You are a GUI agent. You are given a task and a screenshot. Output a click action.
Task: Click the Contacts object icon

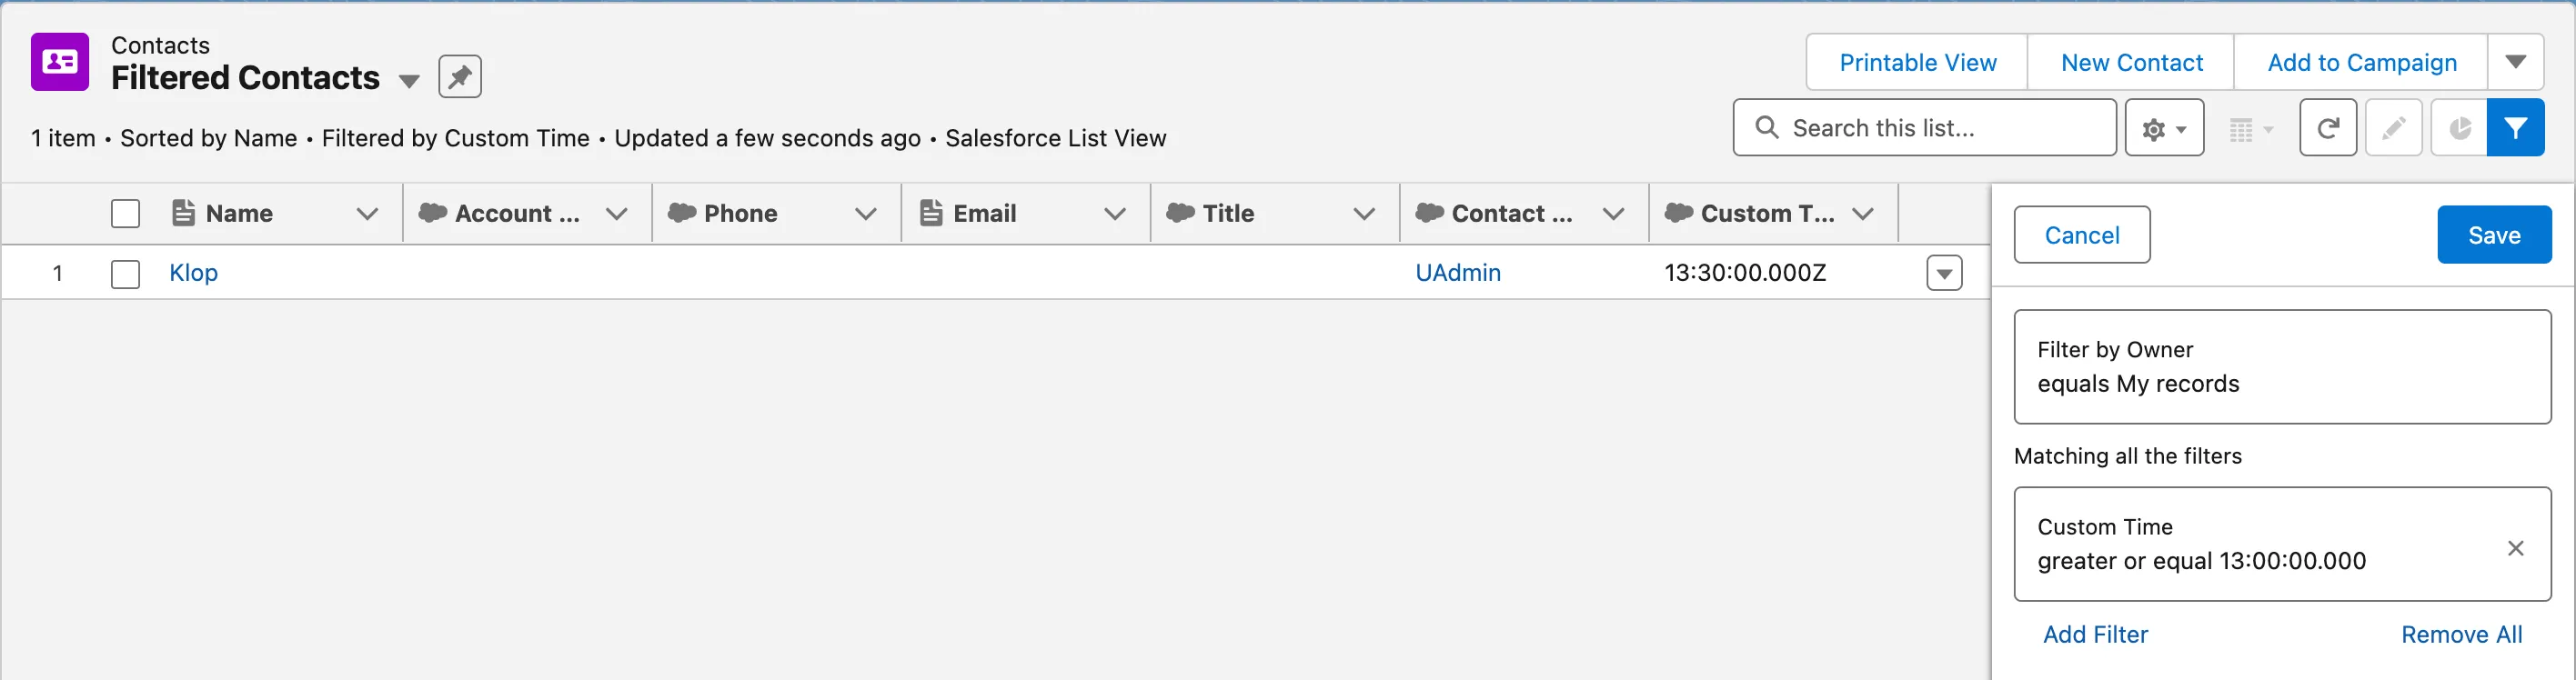click(x=60, y=62)
